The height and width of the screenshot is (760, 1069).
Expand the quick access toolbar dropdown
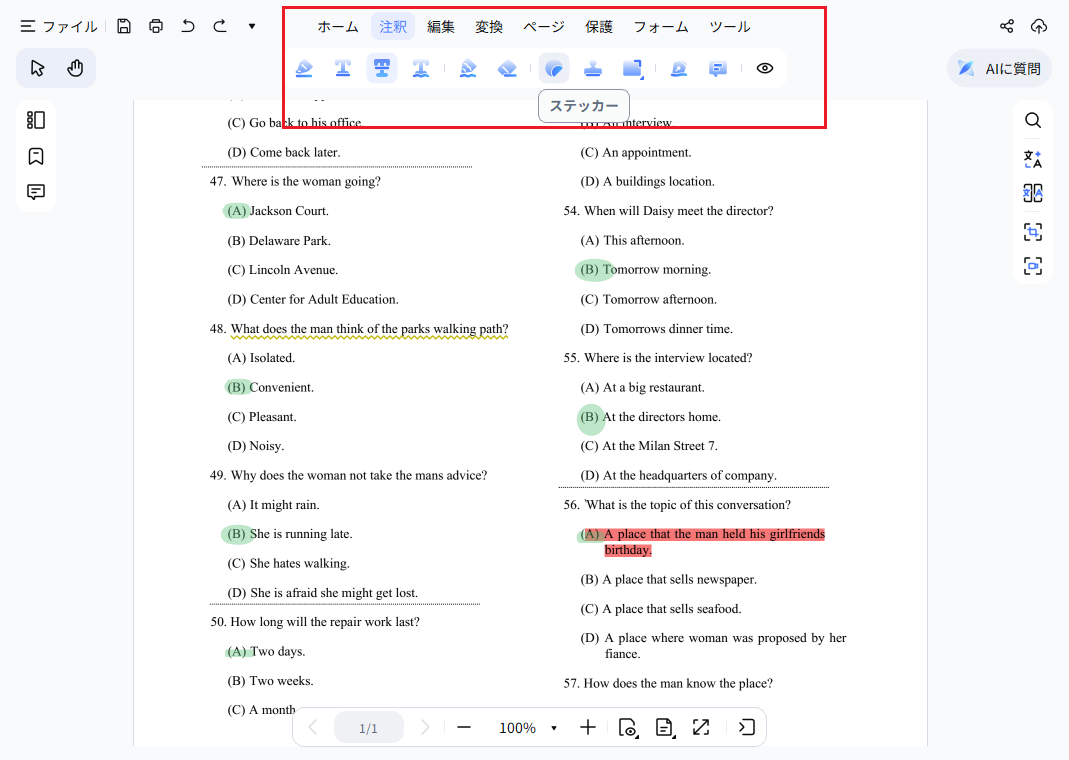click(x=252, y=27)
